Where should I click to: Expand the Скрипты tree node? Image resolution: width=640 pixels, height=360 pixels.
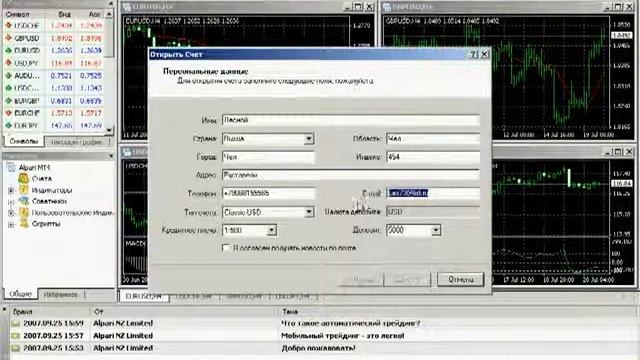11,224
